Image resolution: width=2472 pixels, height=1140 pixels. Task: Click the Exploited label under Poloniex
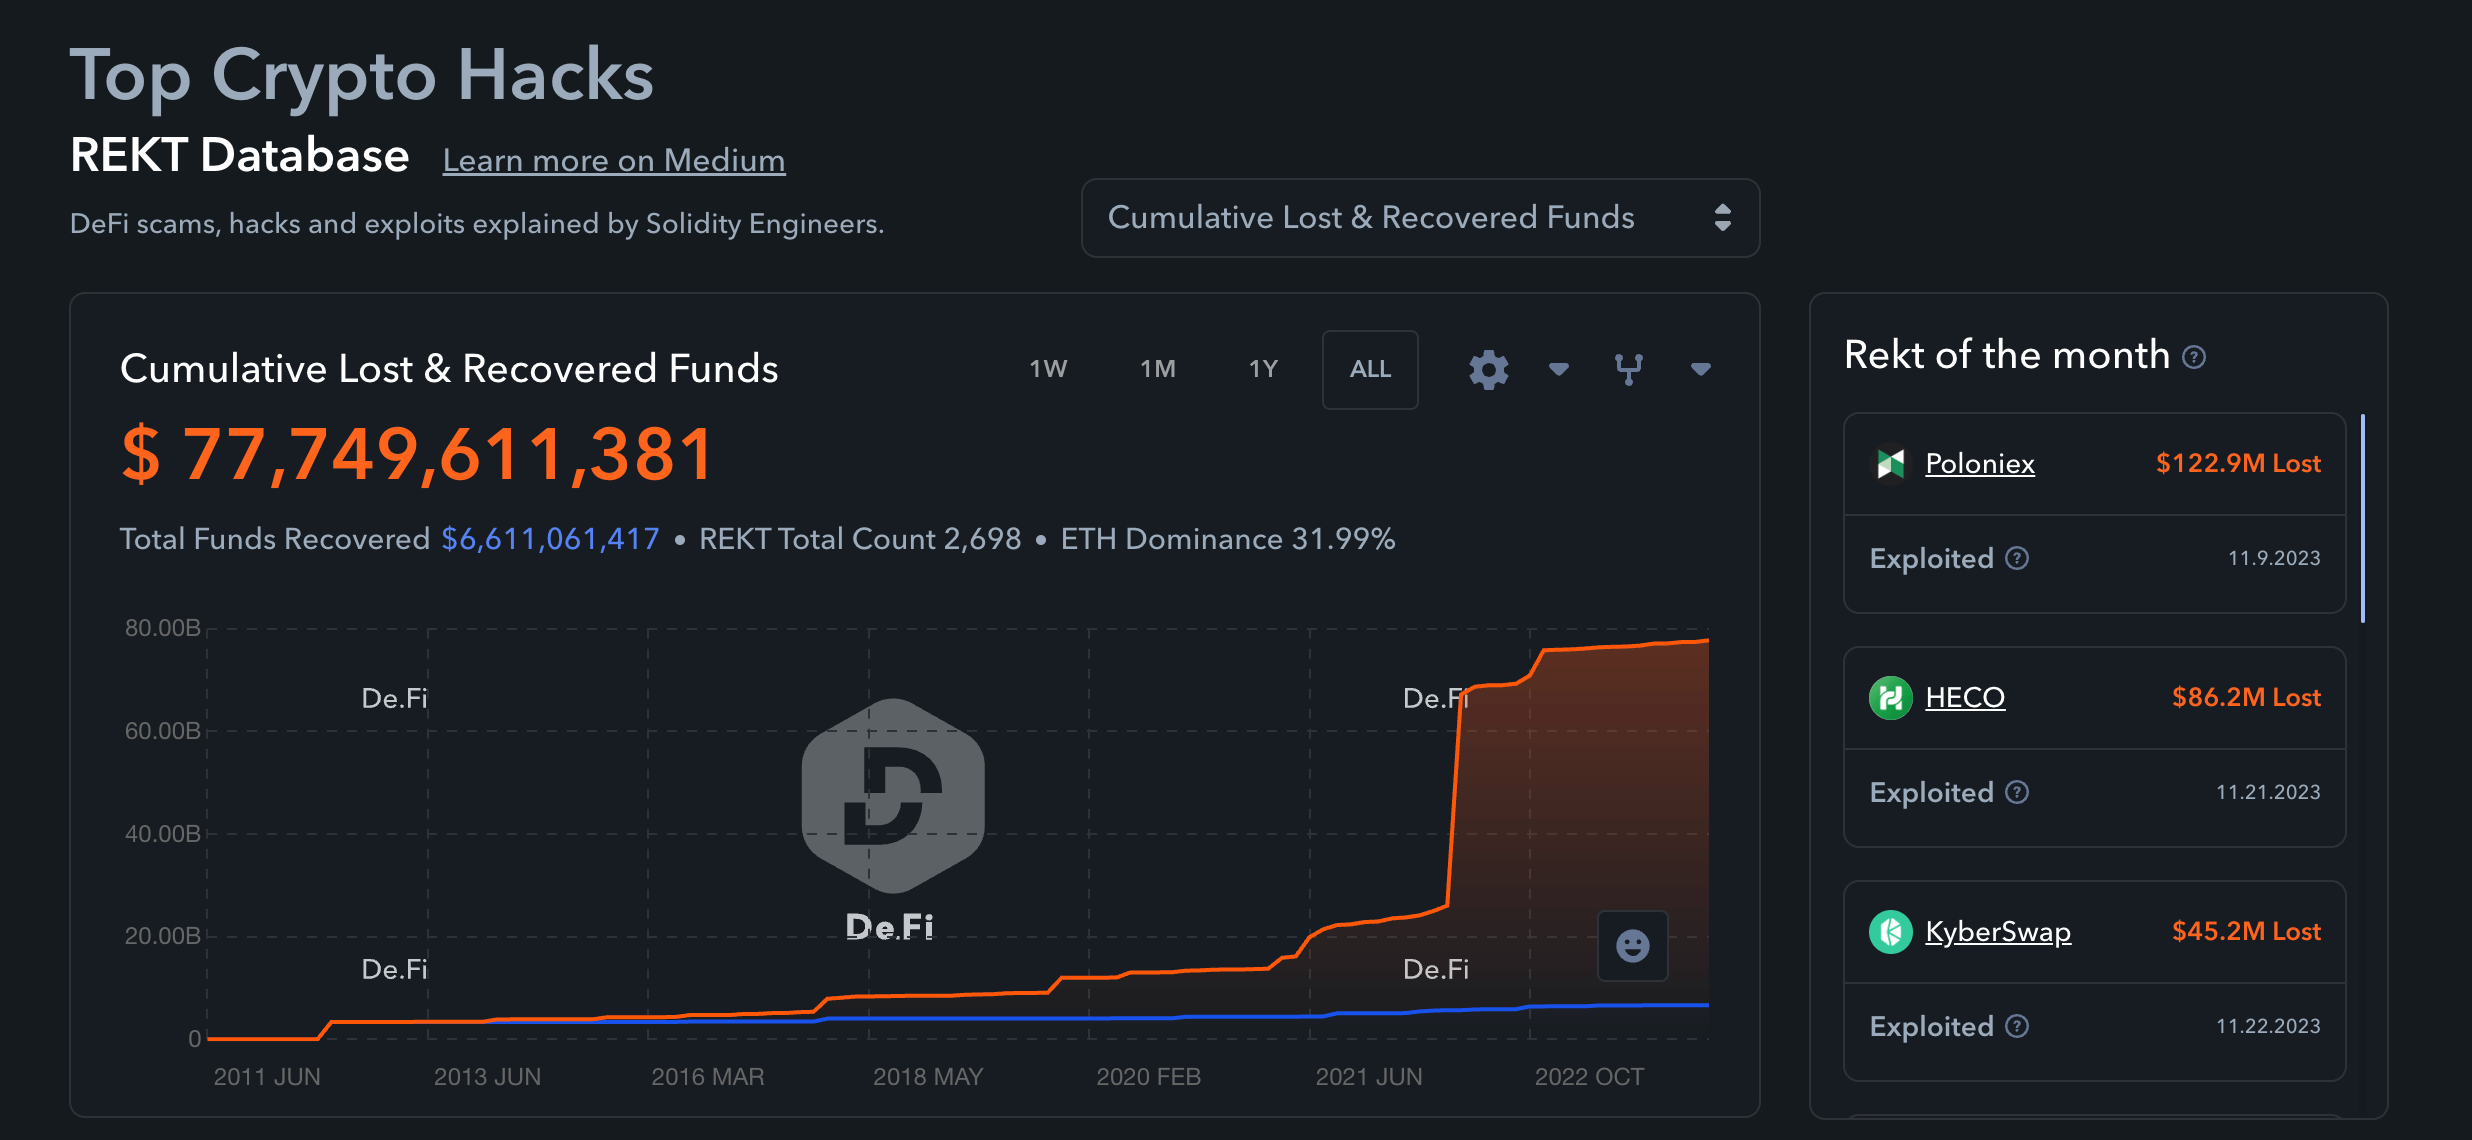[x=1932, y=559]
